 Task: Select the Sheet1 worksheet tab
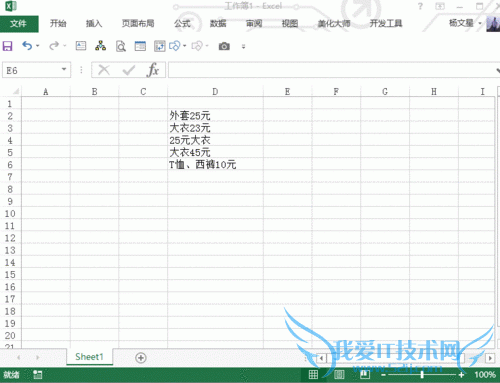(x=89, y=357)
